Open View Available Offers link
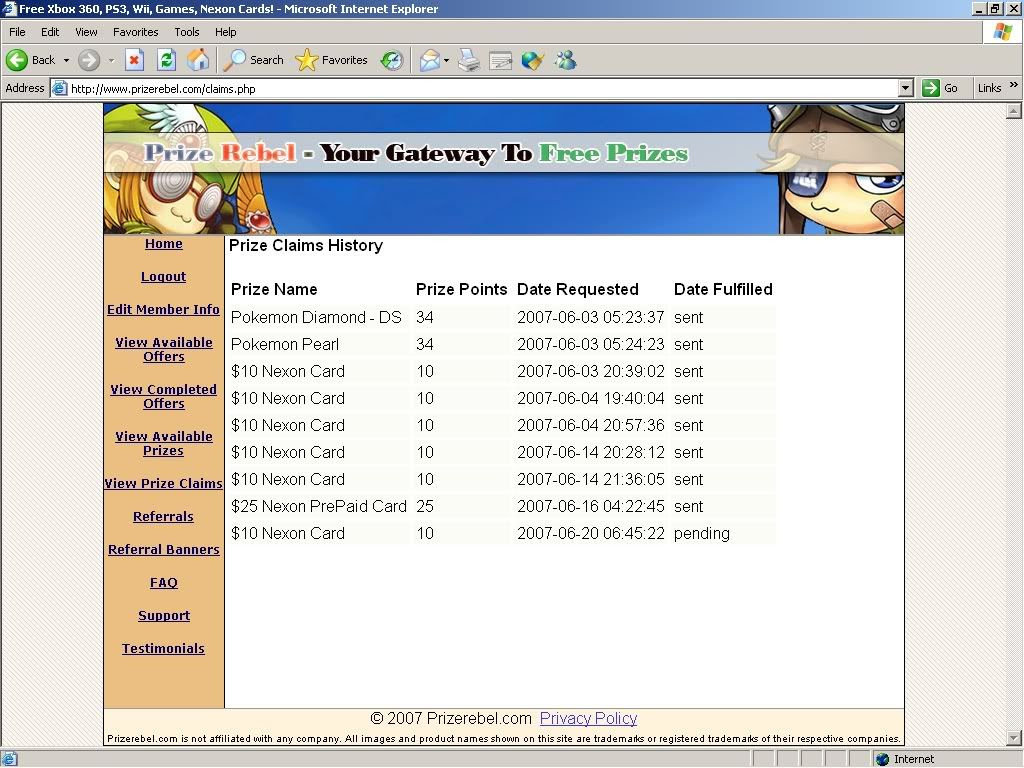1024x768 pixels. click(164, 349)
